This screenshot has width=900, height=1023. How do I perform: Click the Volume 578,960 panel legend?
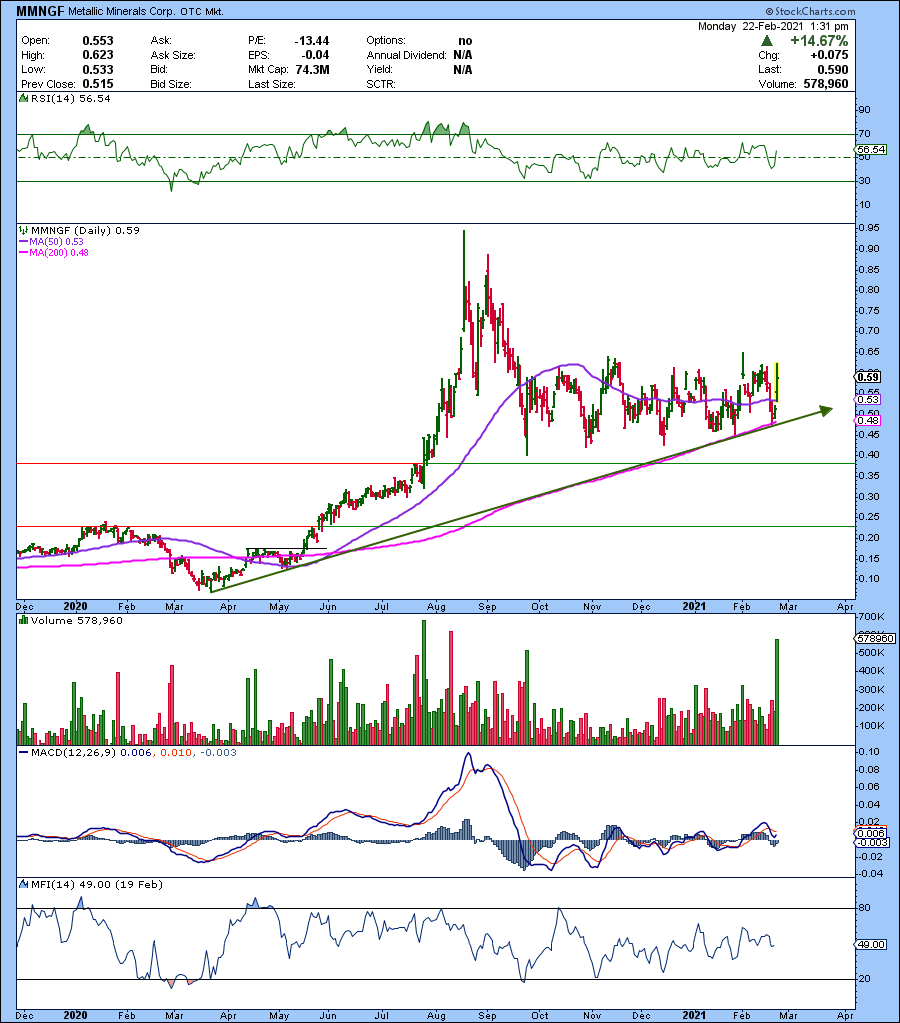tap(77, 620)
